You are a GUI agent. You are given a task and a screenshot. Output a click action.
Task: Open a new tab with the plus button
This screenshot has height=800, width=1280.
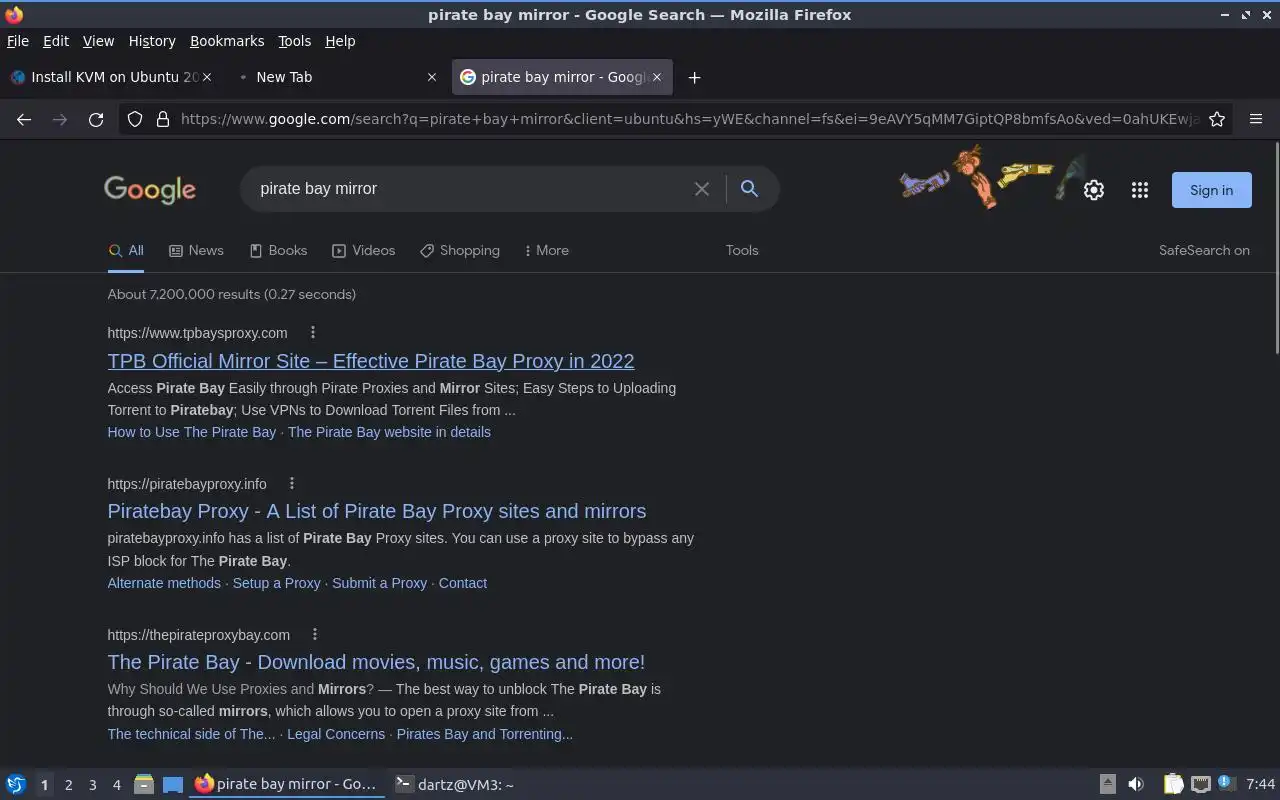(694, 77)
